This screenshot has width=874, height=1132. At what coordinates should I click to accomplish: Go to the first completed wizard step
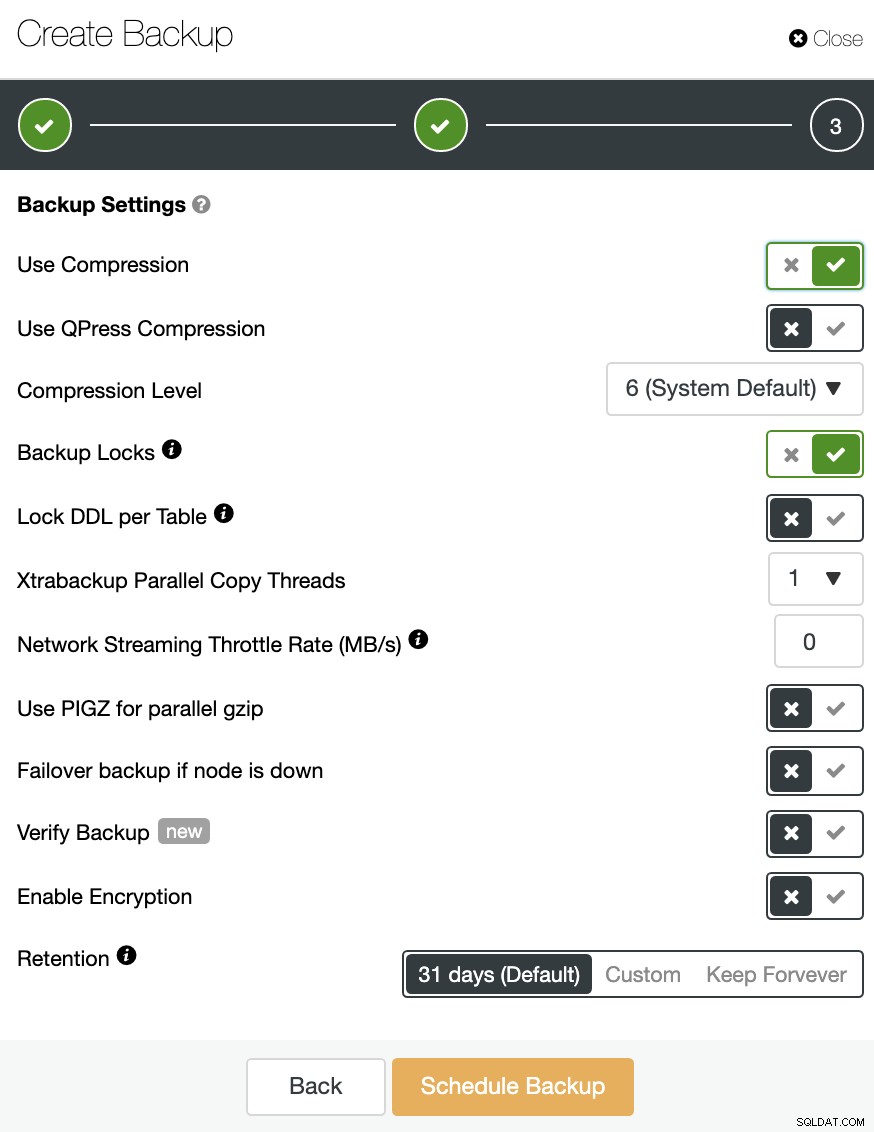[x=45, y=126]
